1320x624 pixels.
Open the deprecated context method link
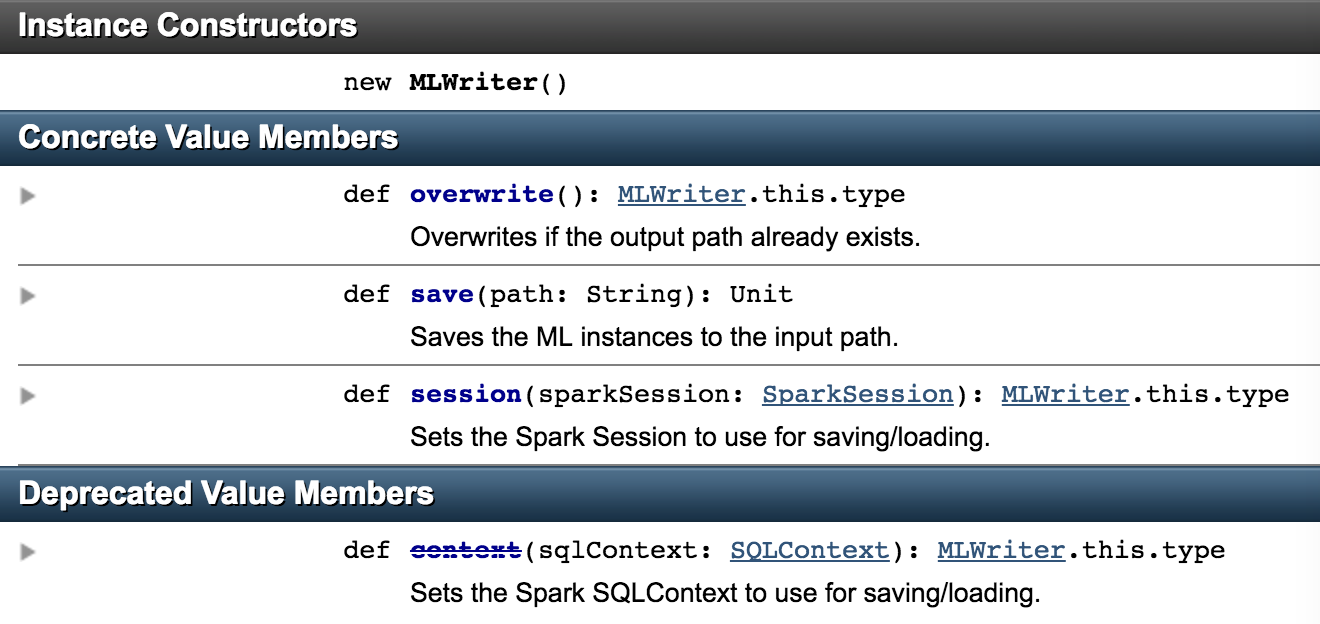(466, 550)
